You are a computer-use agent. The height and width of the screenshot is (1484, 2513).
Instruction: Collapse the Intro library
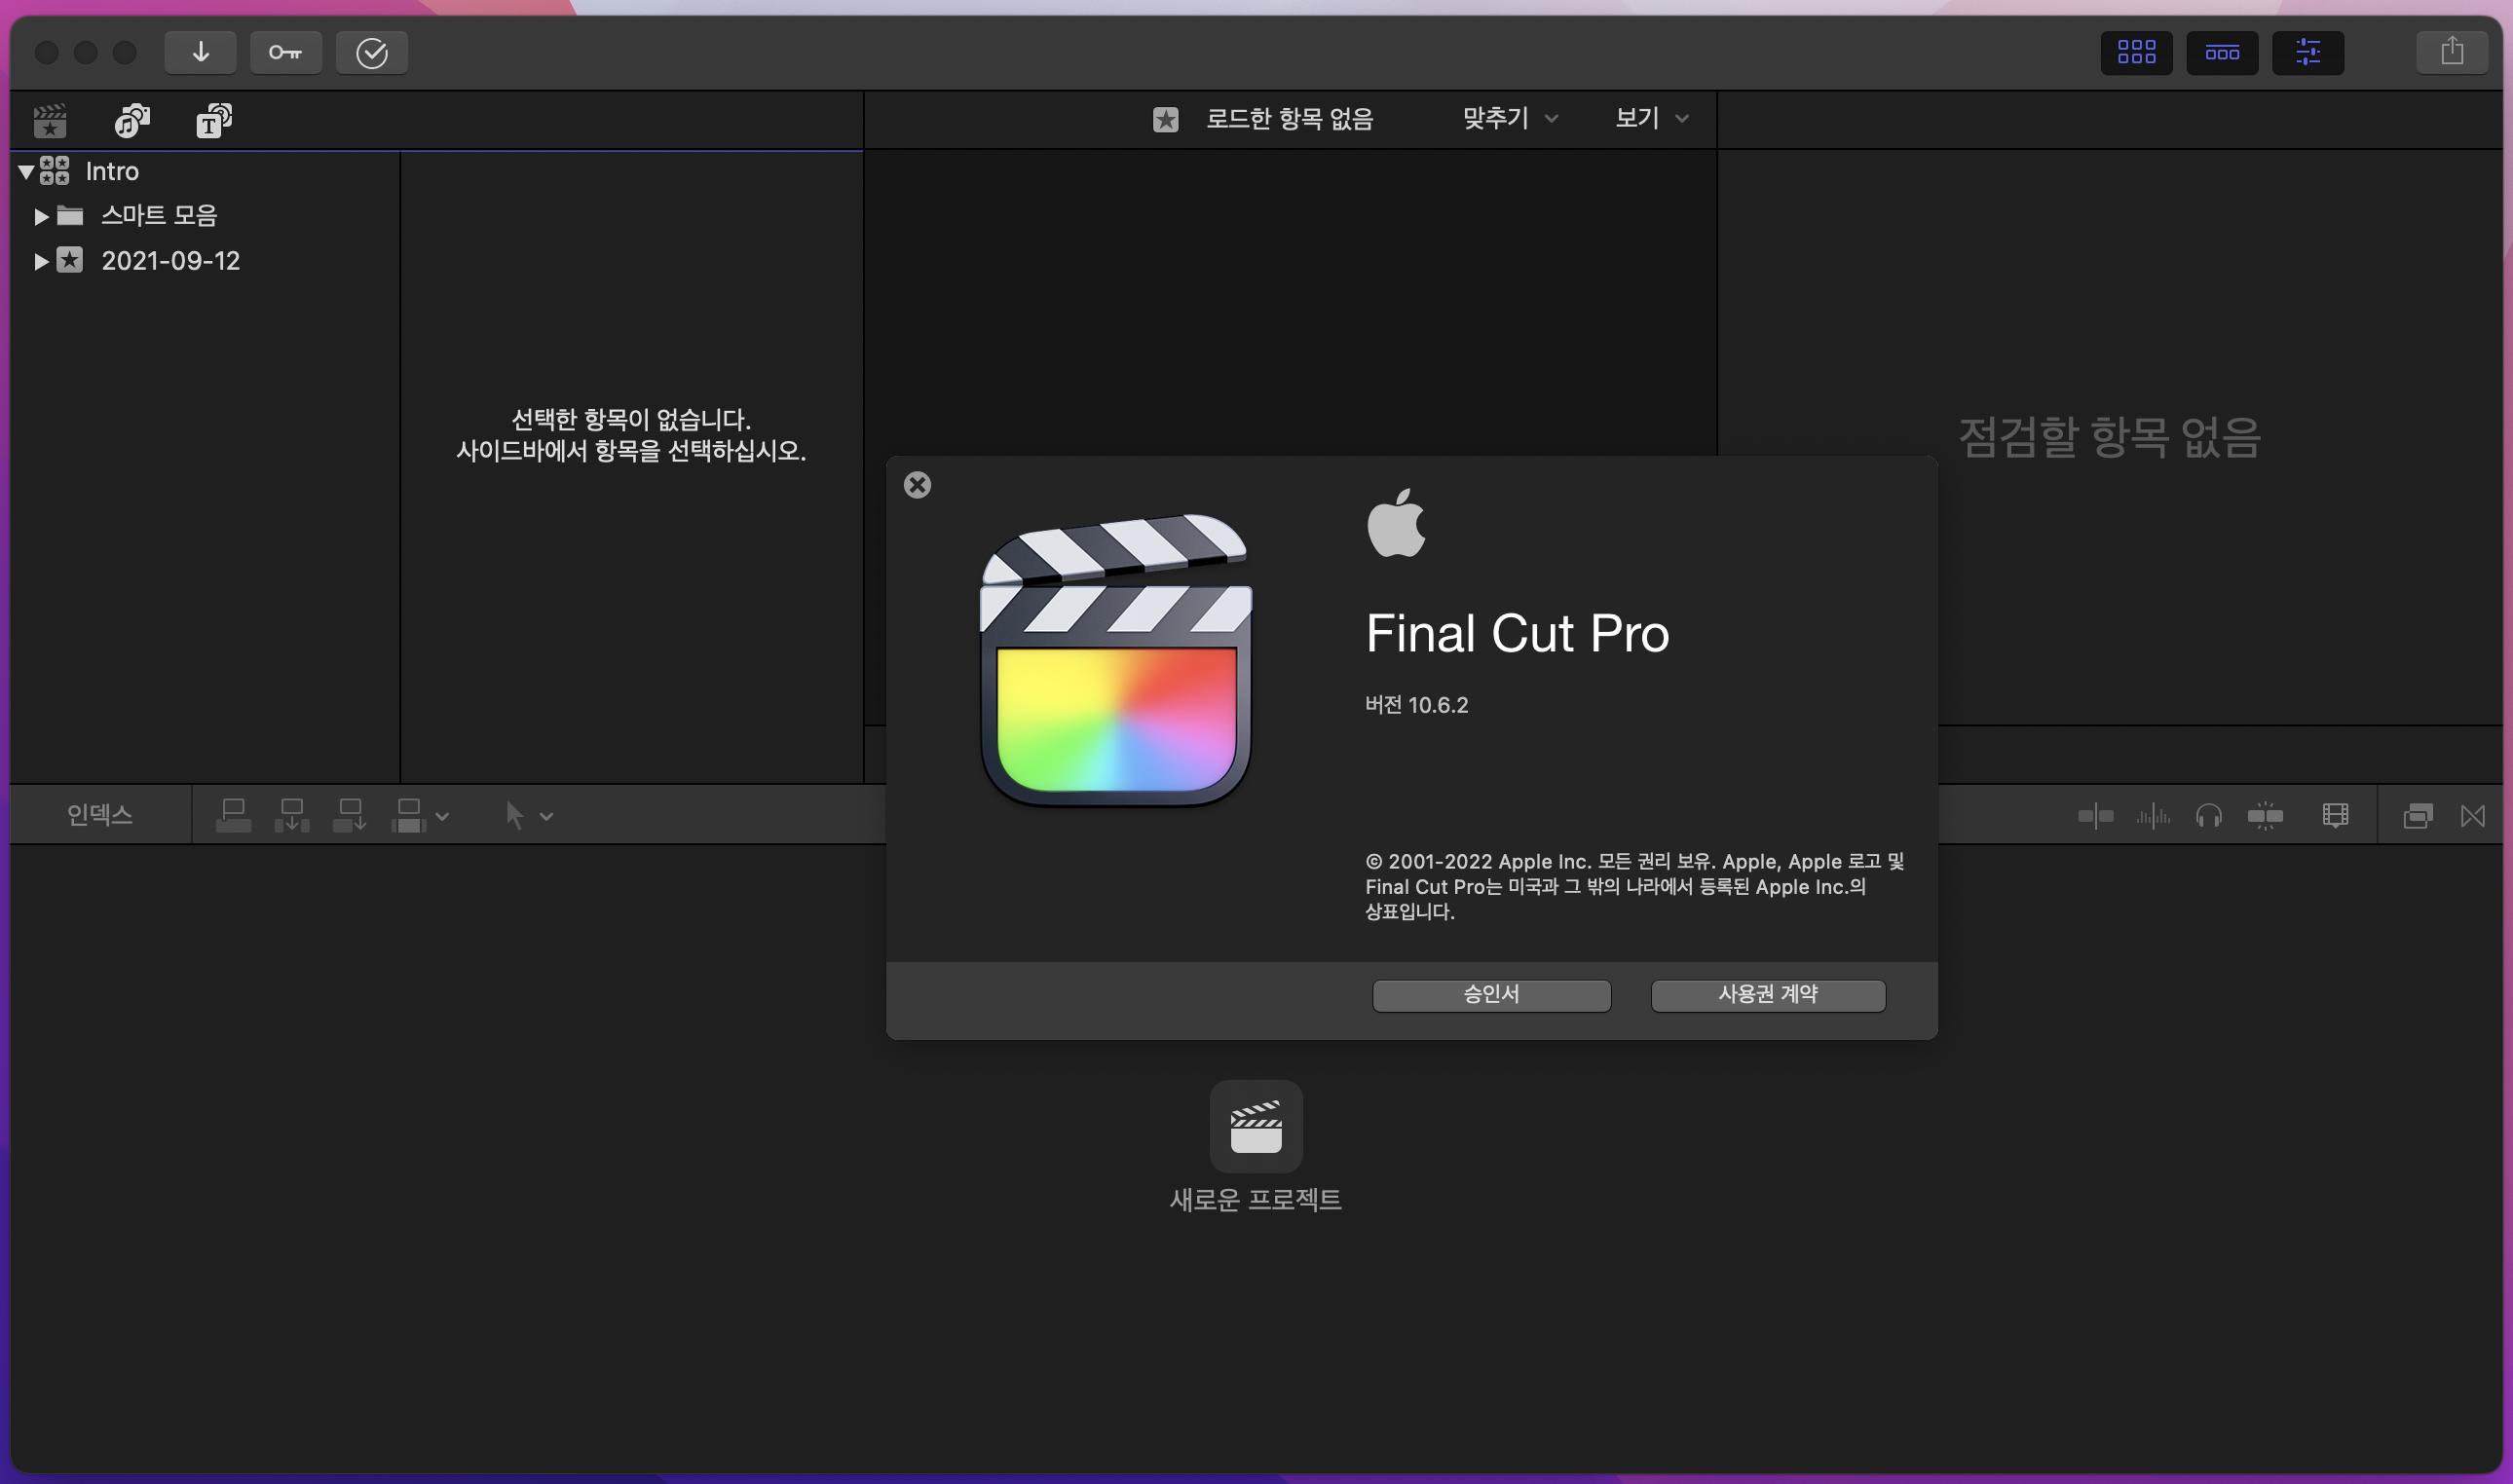(x=27, y=171)
